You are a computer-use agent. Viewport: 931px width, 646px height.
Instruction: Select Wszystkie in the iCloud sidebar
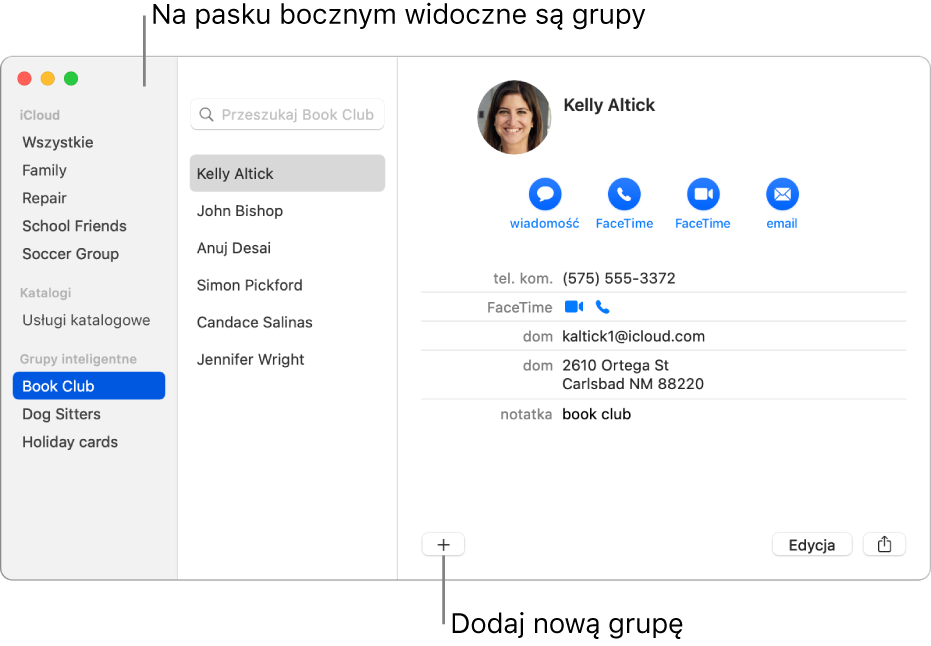click(x=58, y=142)
